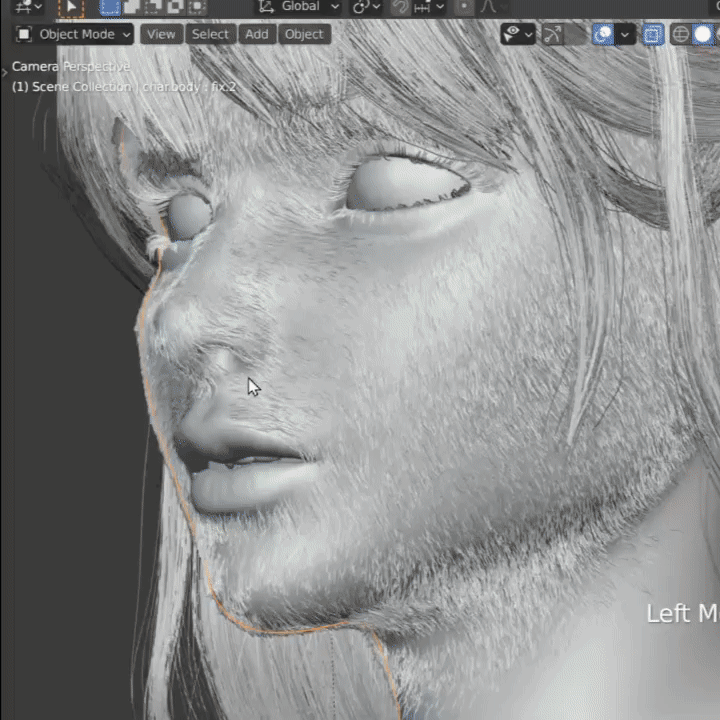Click the 'Scene Collection | char.body : fix.2' text
Screen dimensions: 720x720
point(134,86)
